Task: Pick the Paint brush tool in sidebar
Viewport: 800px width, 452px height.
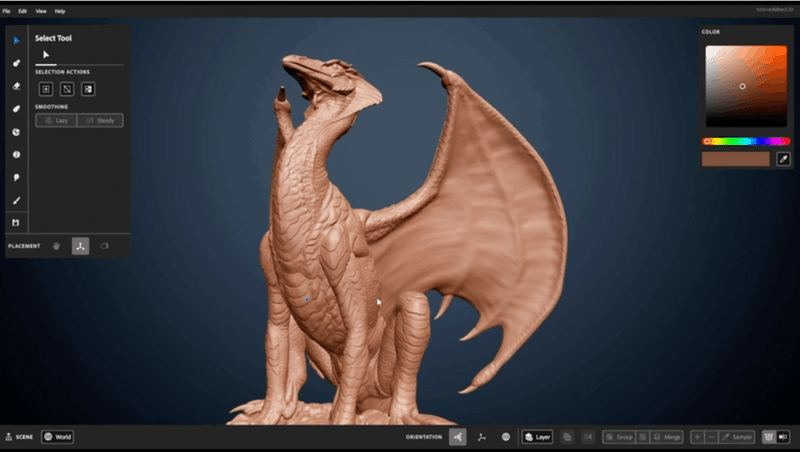Action: tap(16, 200)
